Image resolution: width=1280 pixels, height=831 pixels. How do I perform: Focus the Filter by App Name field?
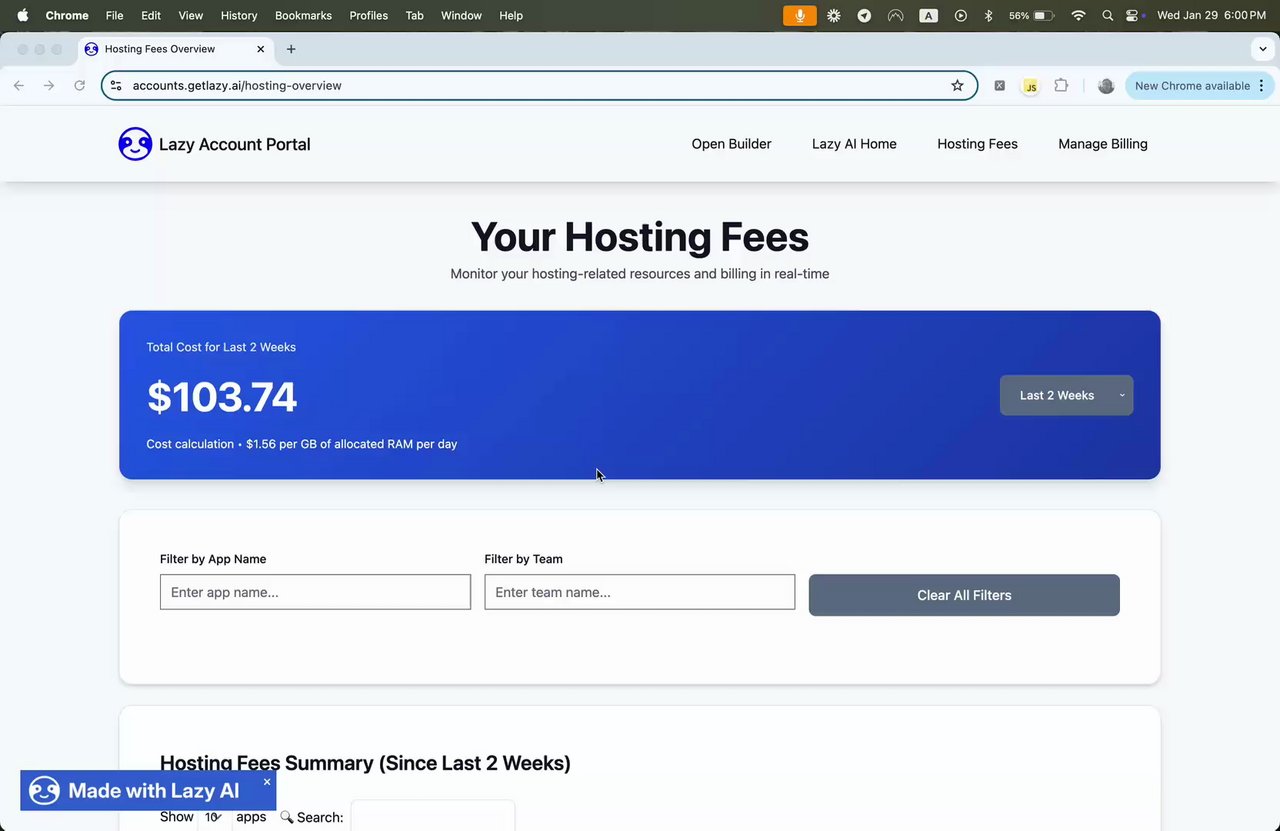tap(315, 592)
